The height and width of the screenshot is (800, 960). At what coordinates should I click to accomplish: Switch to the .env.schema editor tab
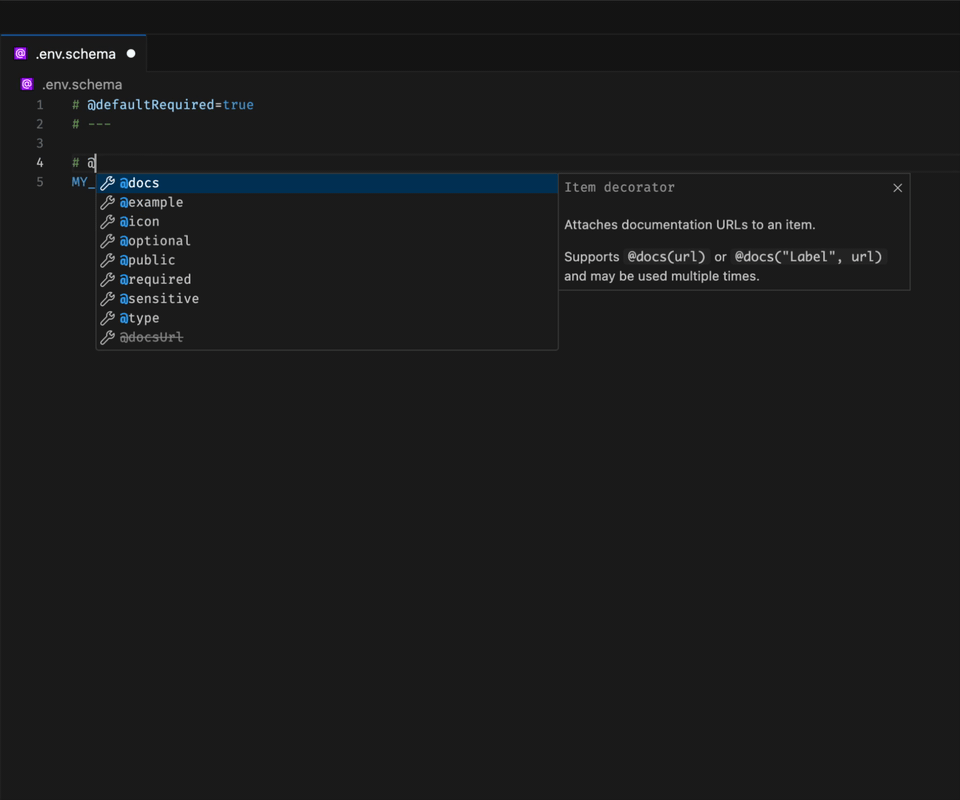tap(73, 54)
